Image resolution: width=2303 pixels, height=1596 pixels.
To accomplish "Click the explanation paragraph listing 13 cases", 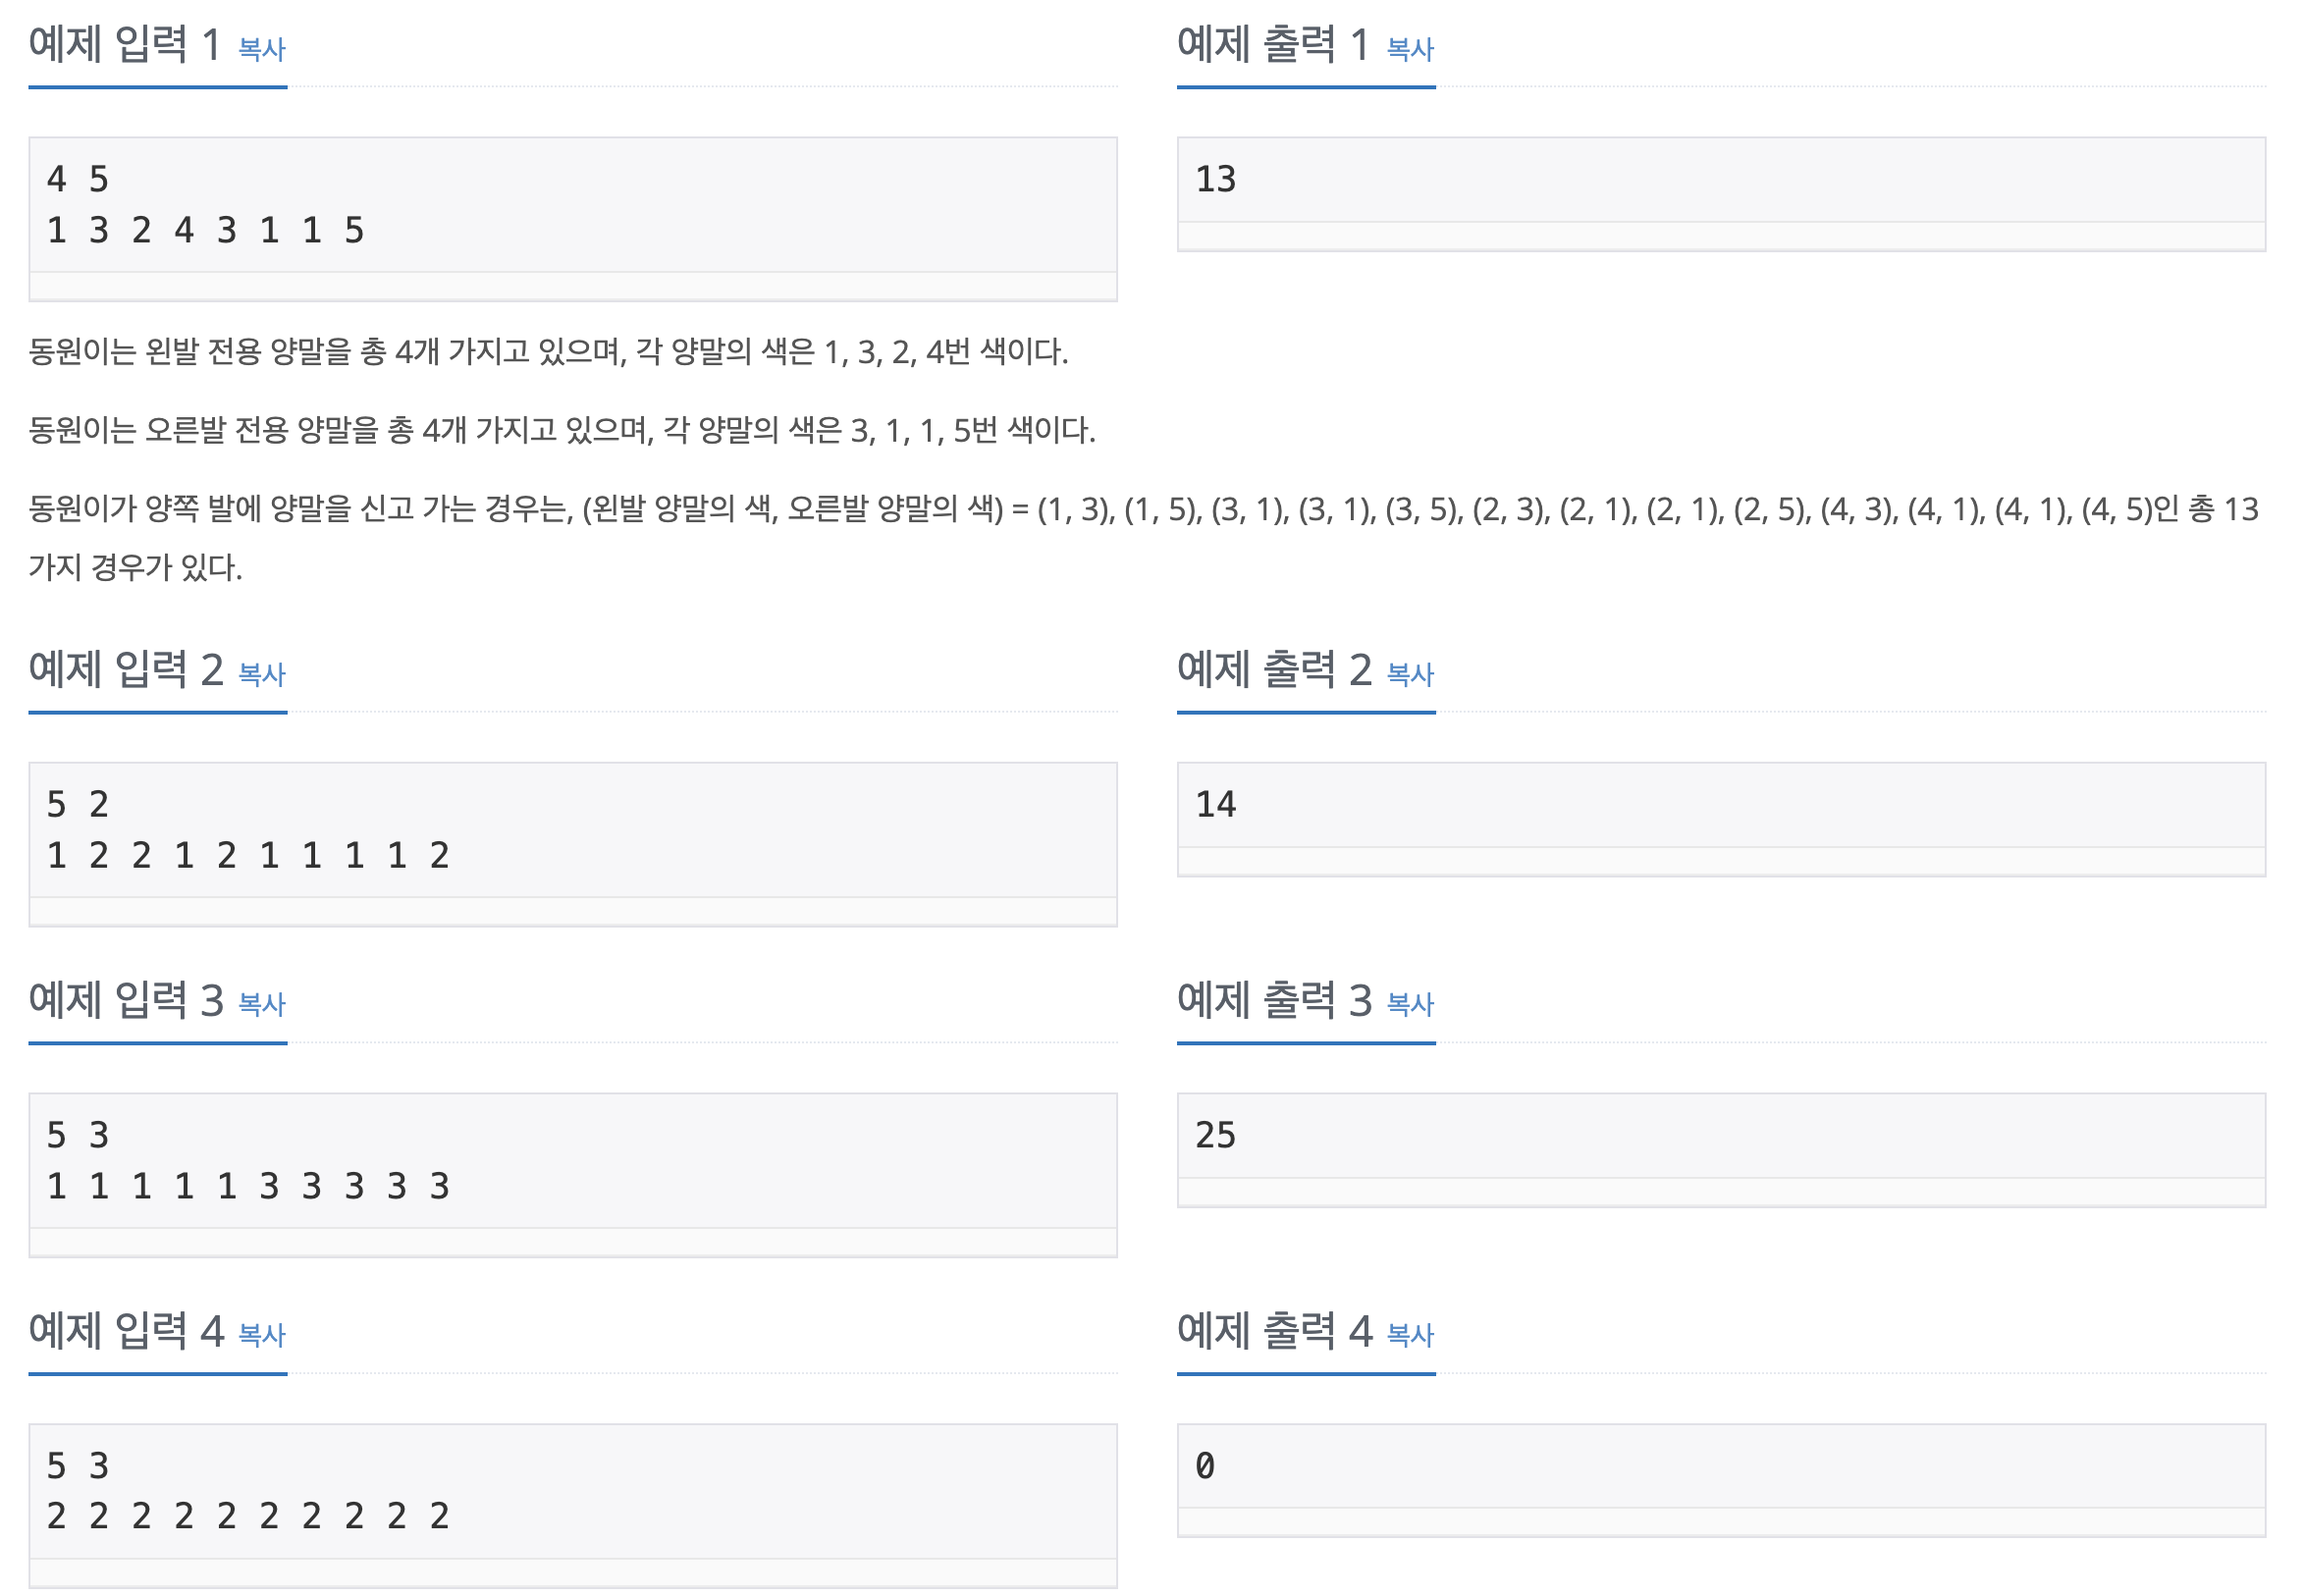I will [1144, 538].
